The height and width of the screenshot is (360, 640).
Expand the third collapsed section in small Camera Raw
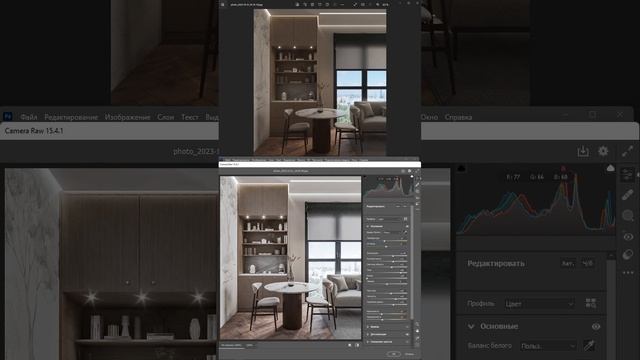pos(368,342)
